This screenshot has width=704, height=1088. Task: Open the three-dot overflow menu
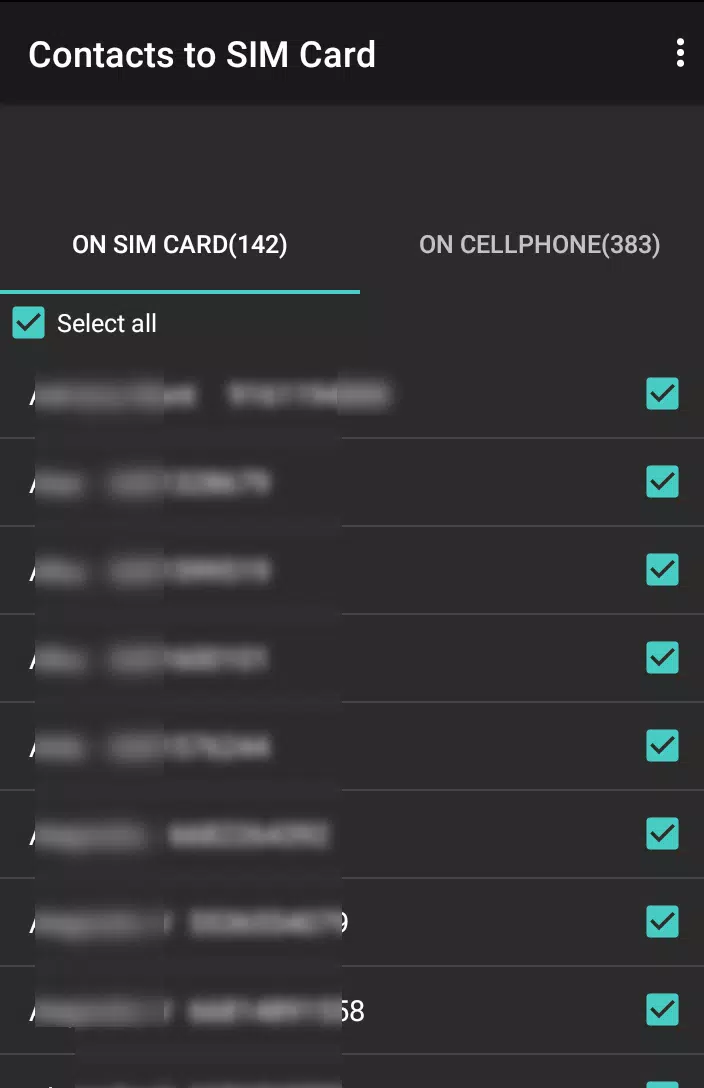(x=680, y=53)
